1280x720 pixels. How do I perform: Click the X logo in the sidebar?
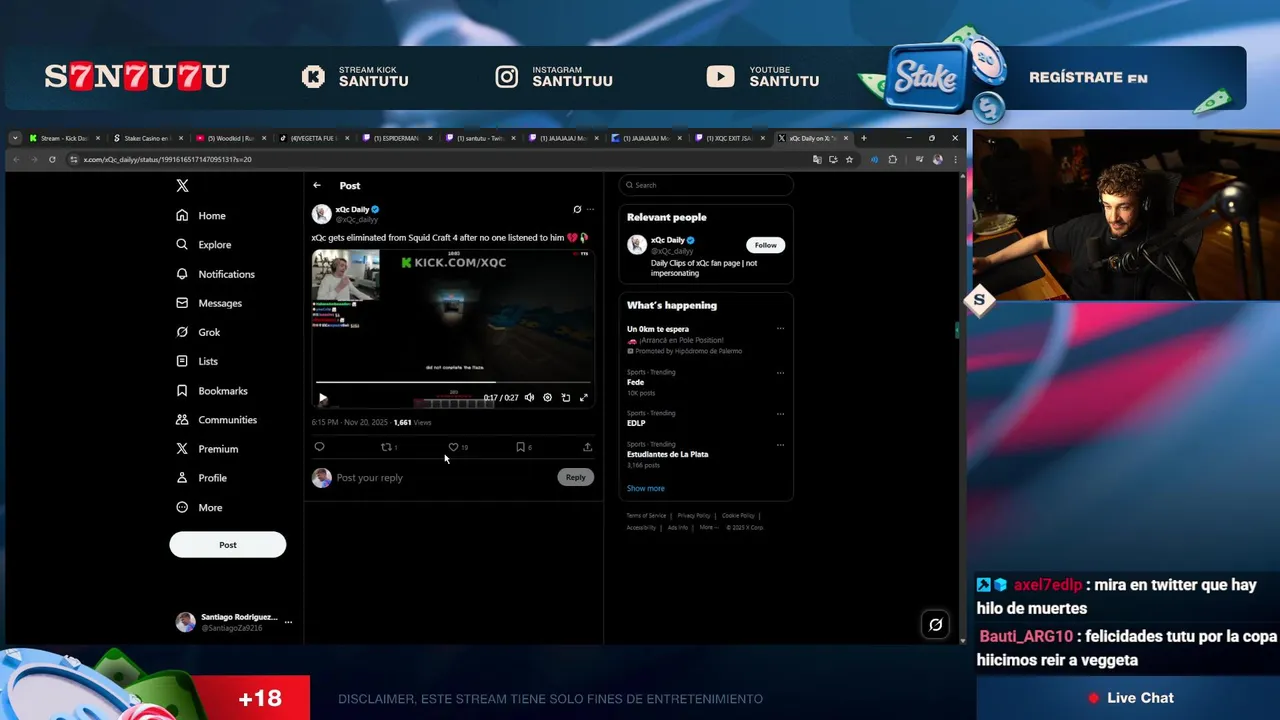(182, 186)
